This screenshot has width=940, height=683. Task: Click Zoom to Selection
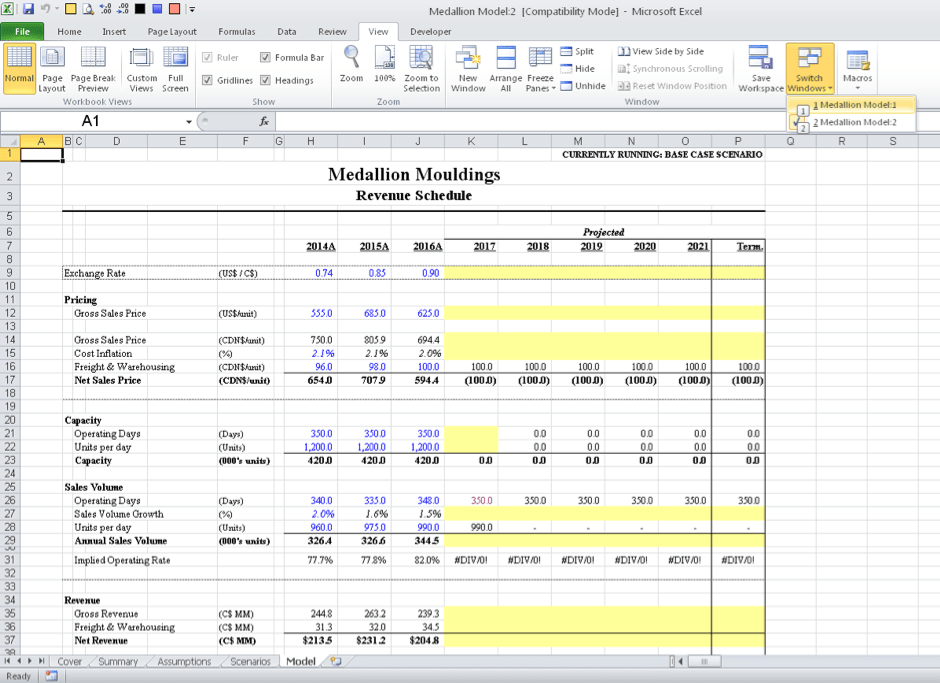point(421,68)
